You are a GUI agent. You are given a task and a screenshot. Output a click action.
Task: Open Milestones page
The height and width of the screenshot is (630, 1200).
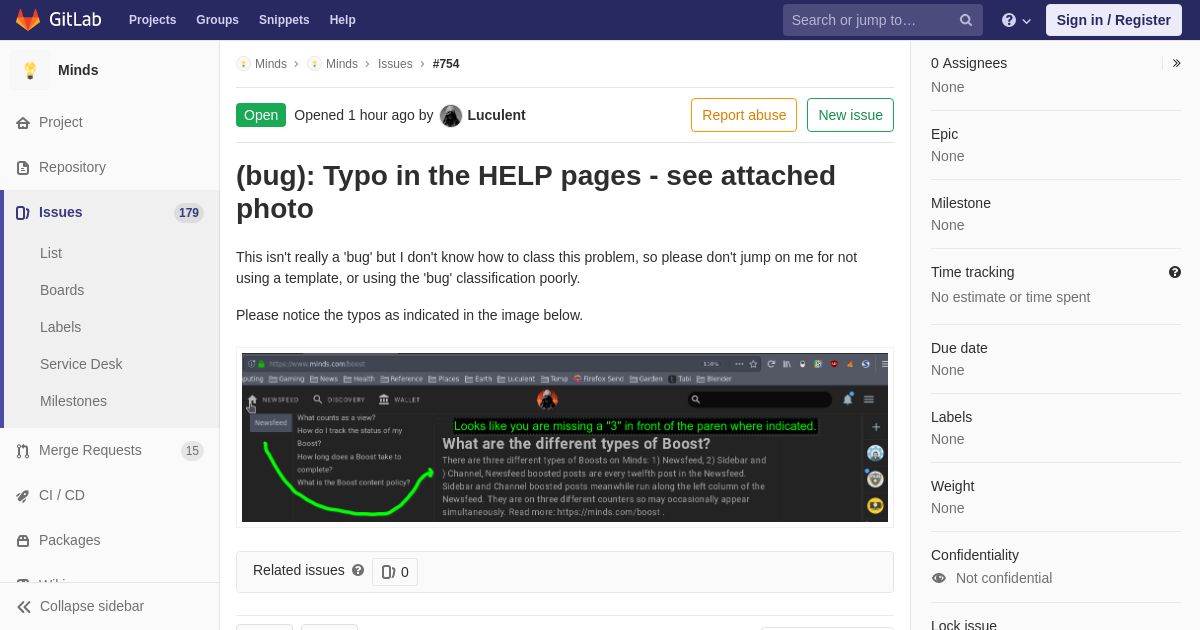pos(73,401)
